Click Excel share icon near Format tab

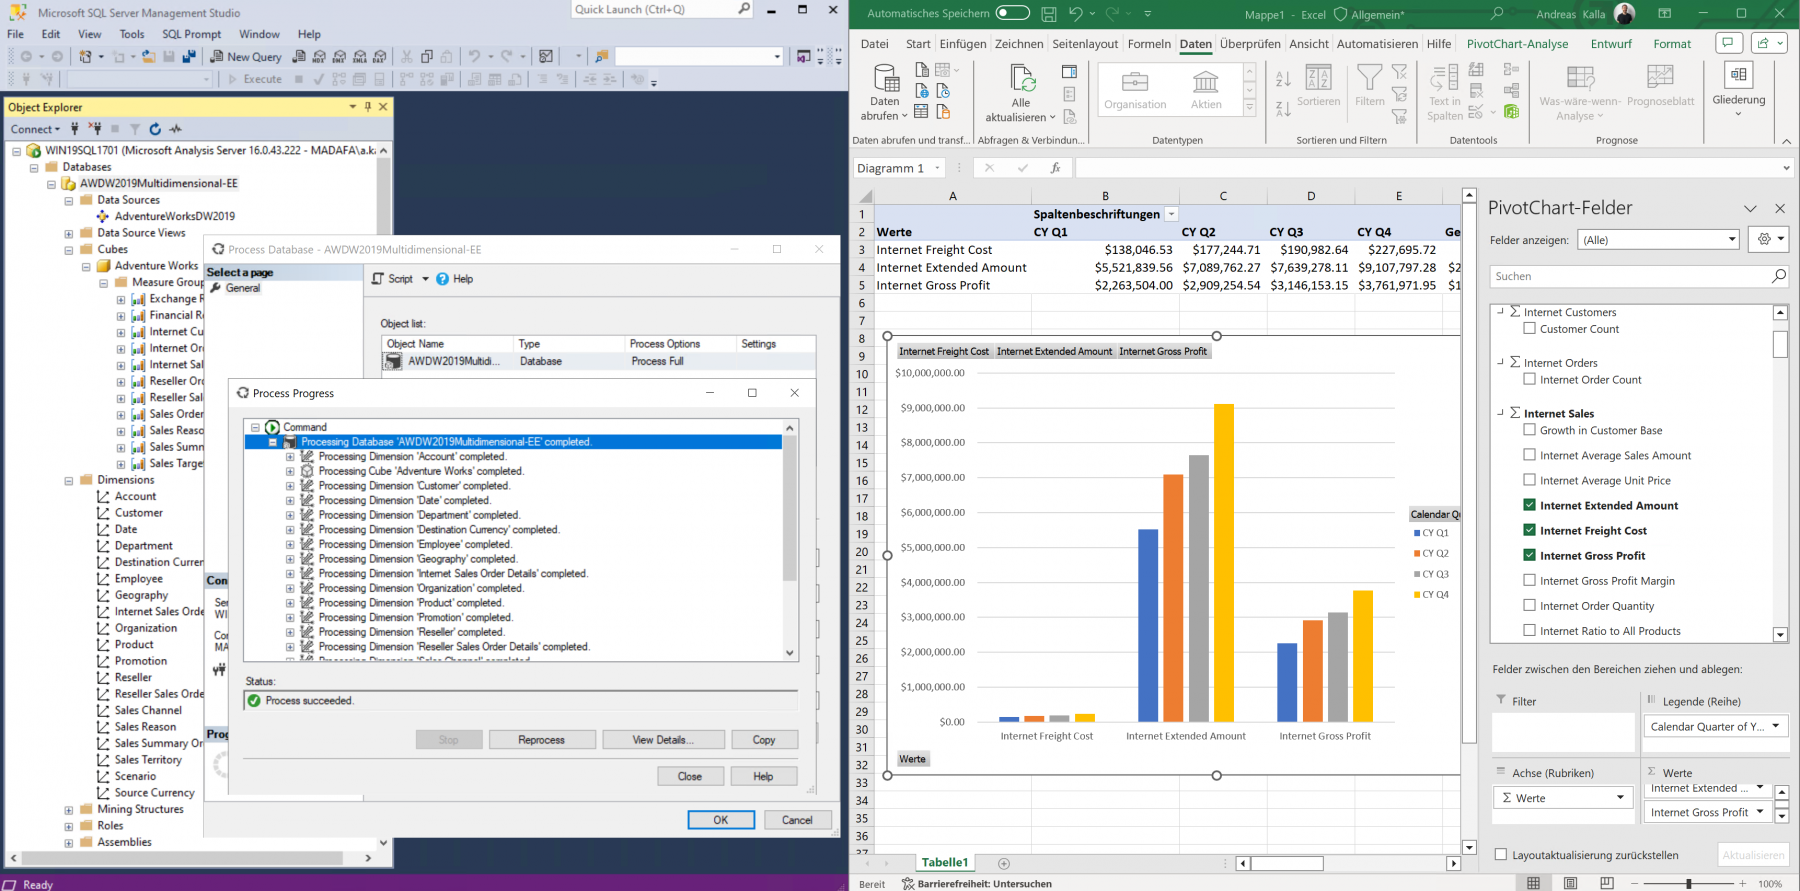[x=1771, y=43]
